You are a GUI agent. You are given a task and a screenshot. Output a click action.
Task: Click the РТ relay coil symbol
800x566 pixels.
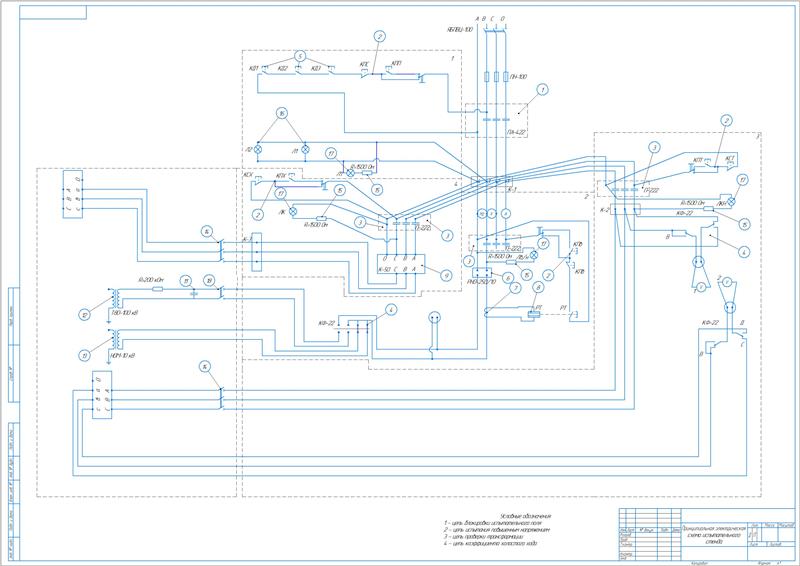tap(534, 313)
